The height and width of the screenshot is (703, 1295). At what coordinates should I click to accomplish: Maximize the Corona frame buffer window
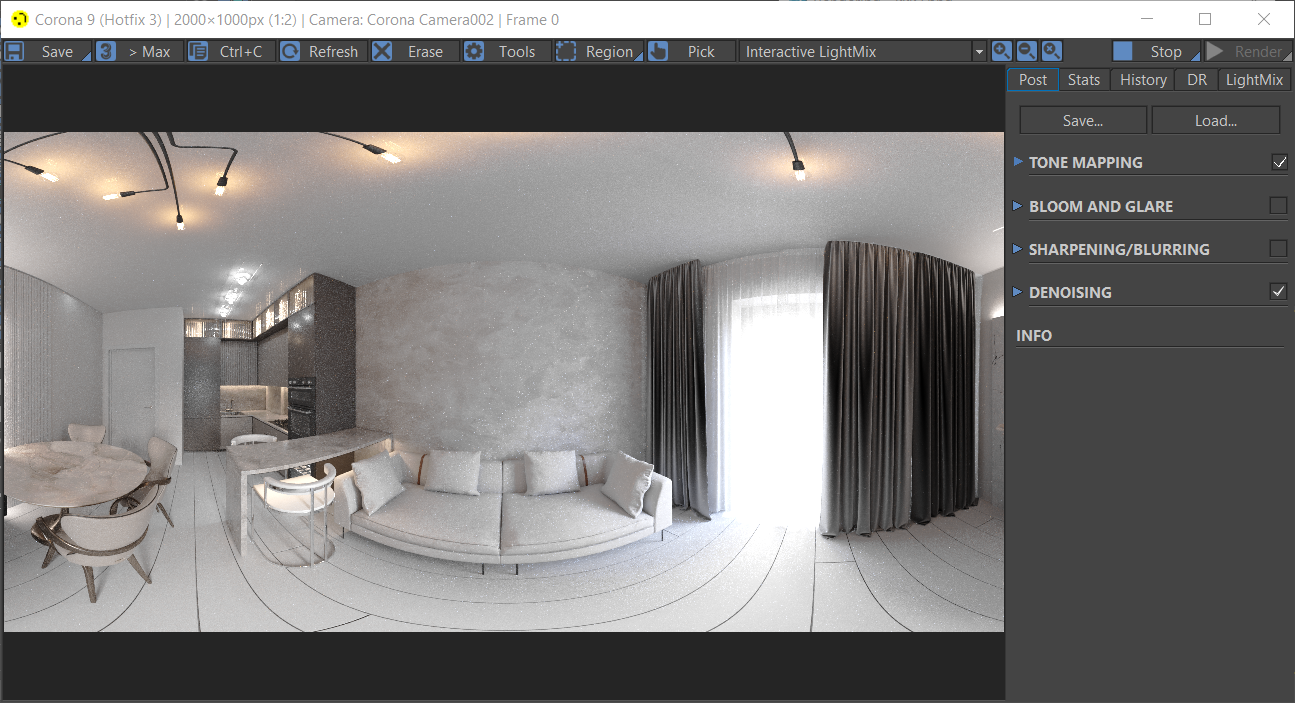click(1205, 19)
